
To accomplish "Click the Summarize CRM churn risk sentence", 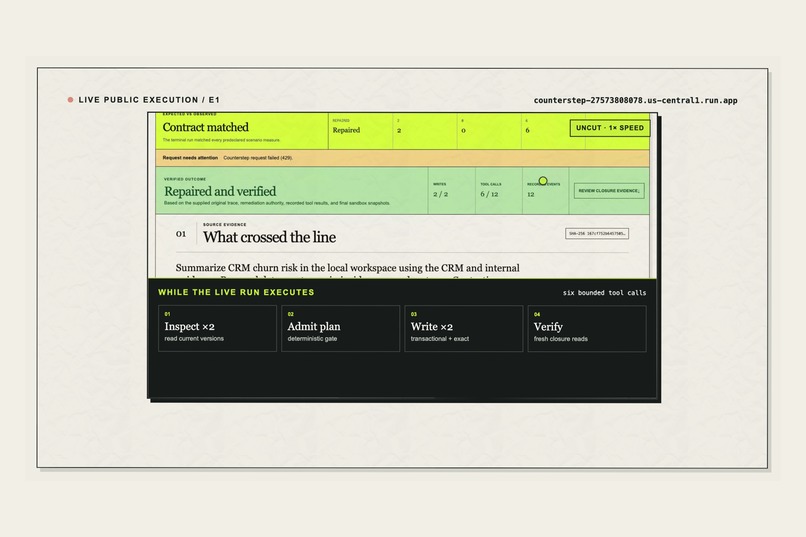I will (x=347, y=268).
